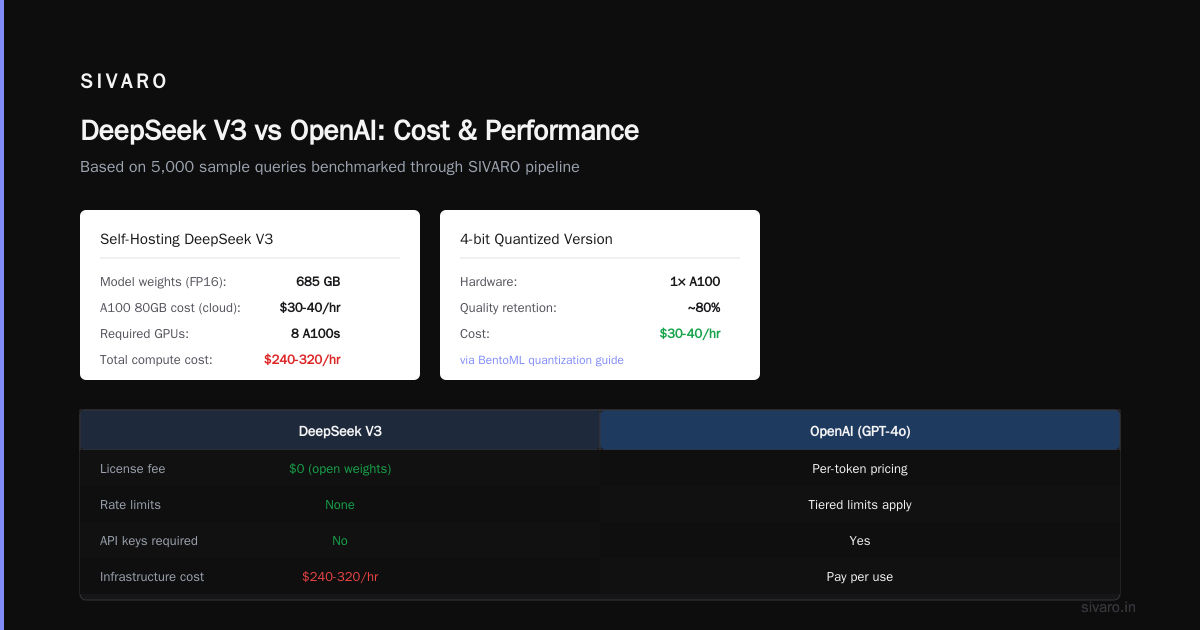Click the 1× A100 hardware value
Viewport: 1200px width, 630px height.
point(695,281)
